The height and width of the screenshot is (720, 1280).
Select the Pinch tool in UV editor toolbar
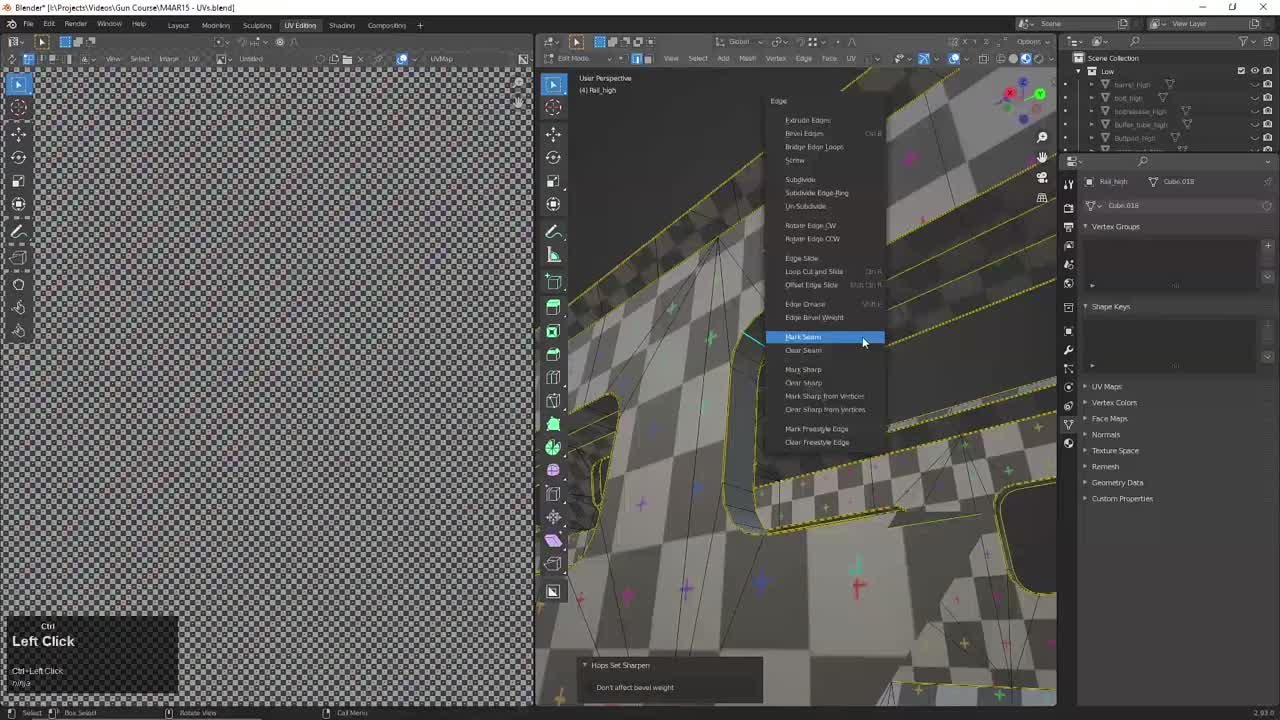tap(19, 331)
